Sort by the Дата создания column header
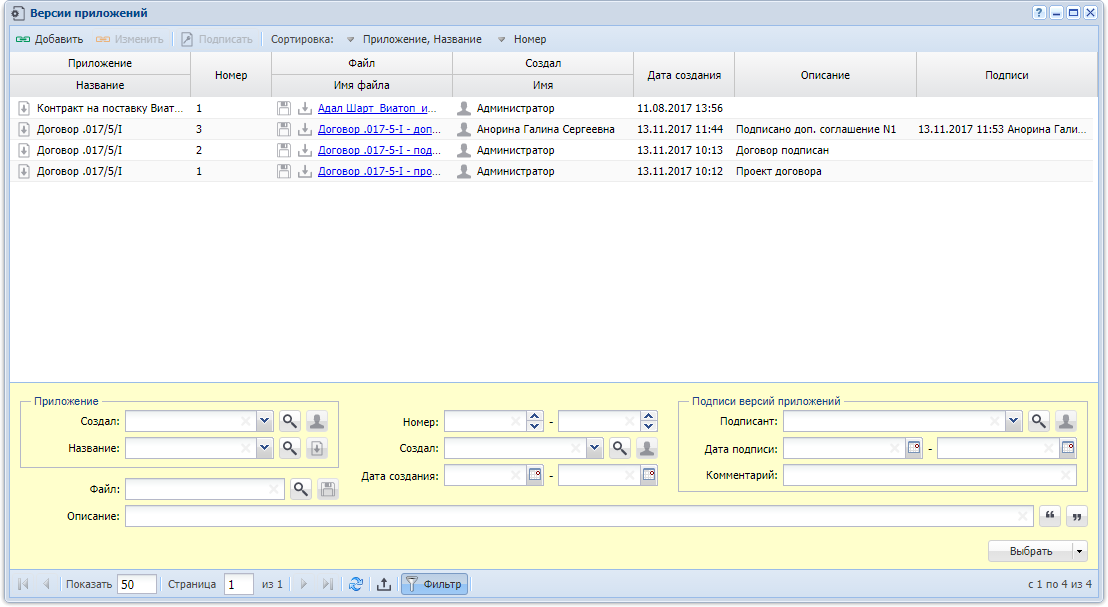1108x607 pixels. click(683, 75)
